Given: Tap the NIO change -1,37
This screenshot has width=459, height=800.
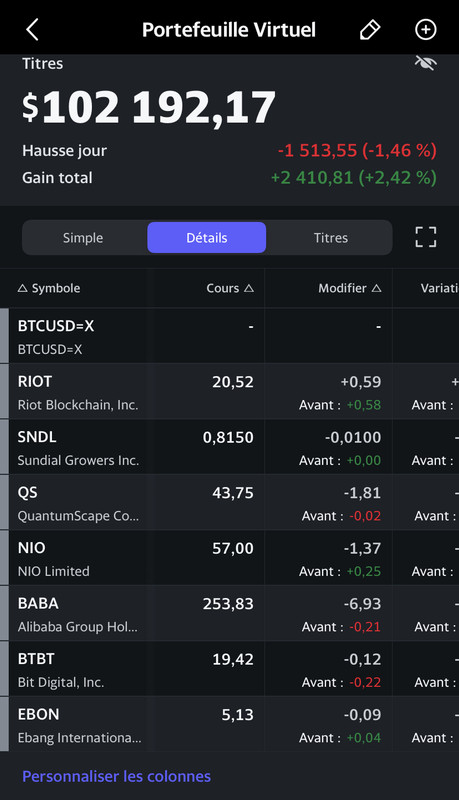Looking at the screenshot, I should point(362,548).
